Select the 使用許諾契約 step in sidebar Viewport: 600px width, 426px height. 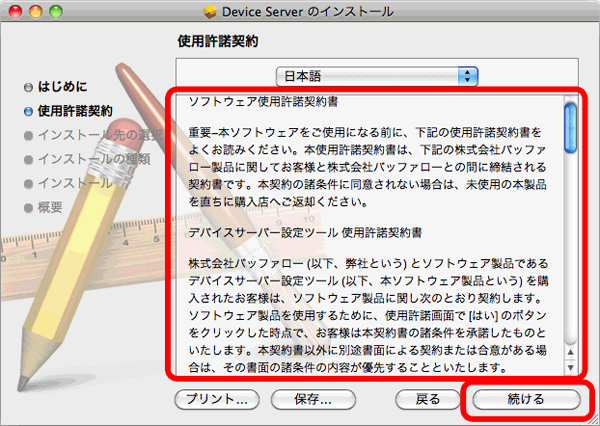tap(75, 111)
